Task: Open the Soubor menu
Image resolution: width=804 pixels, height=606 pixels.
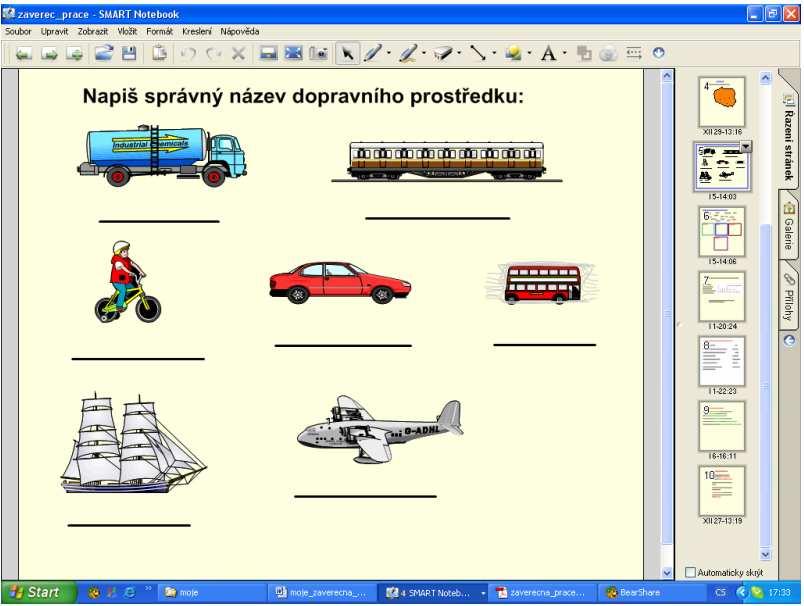Action: point(18,31)
